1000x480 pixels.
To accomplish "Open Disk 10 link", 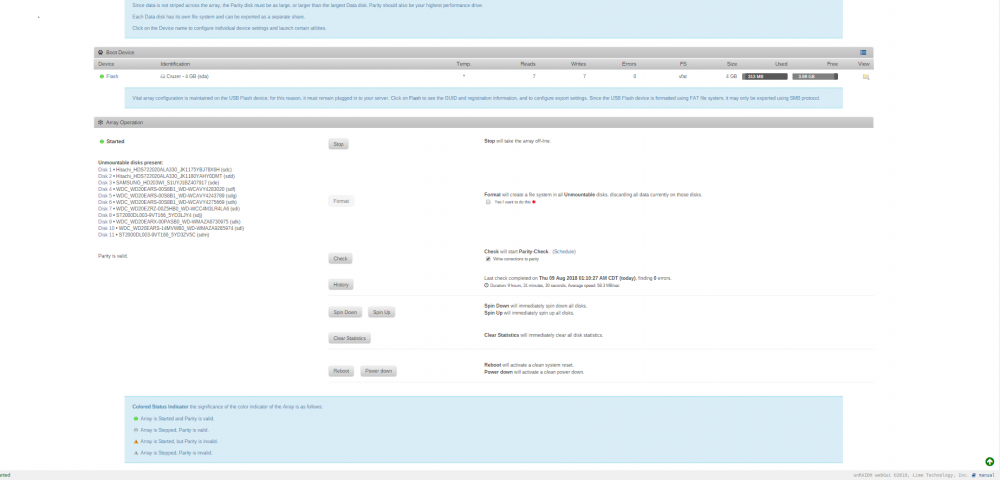I will coord(106,228).
